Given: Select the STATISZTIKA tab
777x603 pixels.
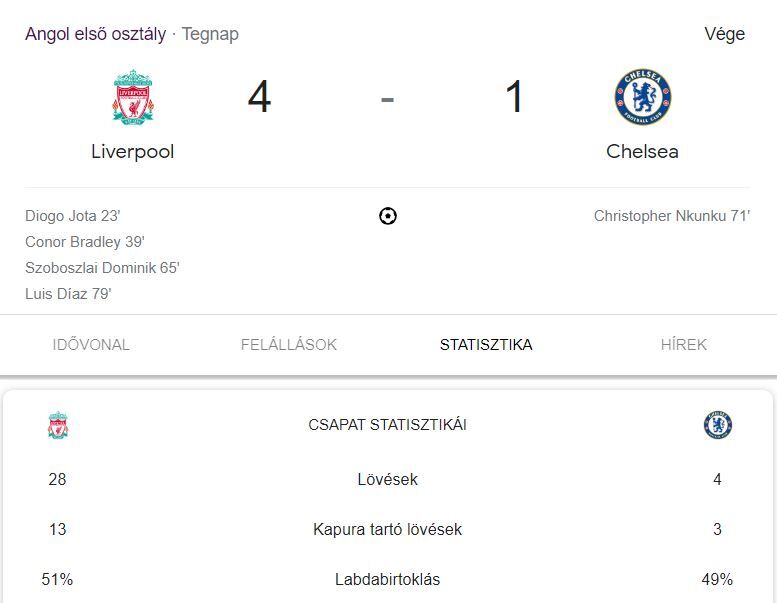Looking at the screenshot, I should 486,345.
